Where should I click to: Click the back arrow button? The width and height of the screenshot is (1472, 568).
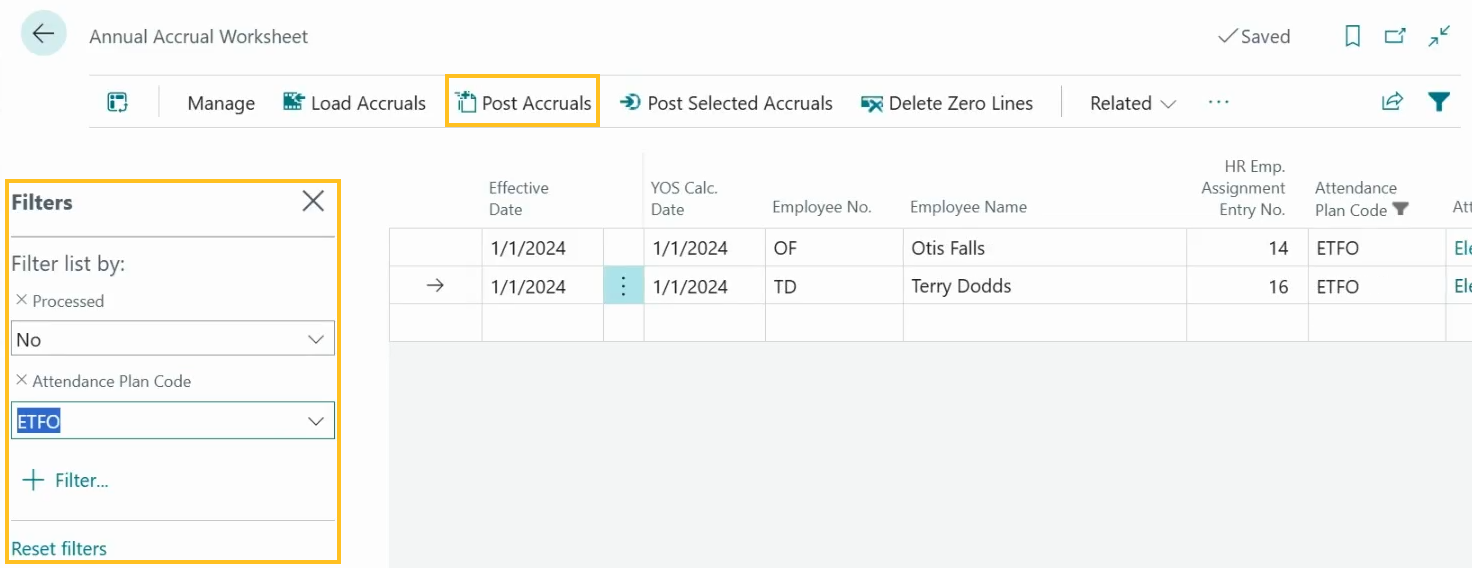(x=43, y=35)
